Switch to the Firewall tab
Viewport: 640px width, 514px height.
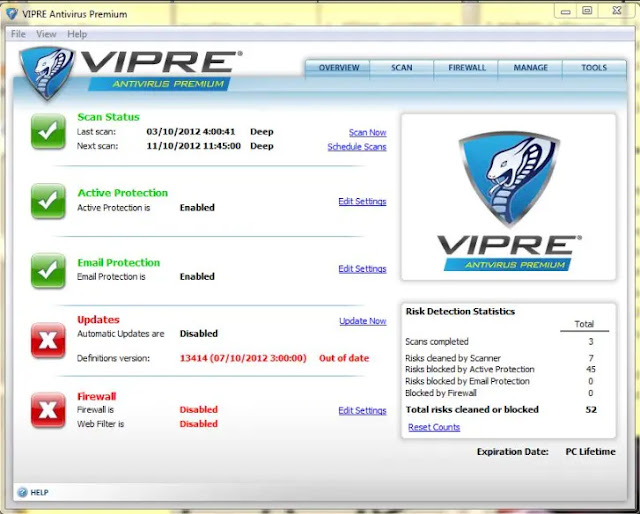pyautogui.click(x=467, y=68)
